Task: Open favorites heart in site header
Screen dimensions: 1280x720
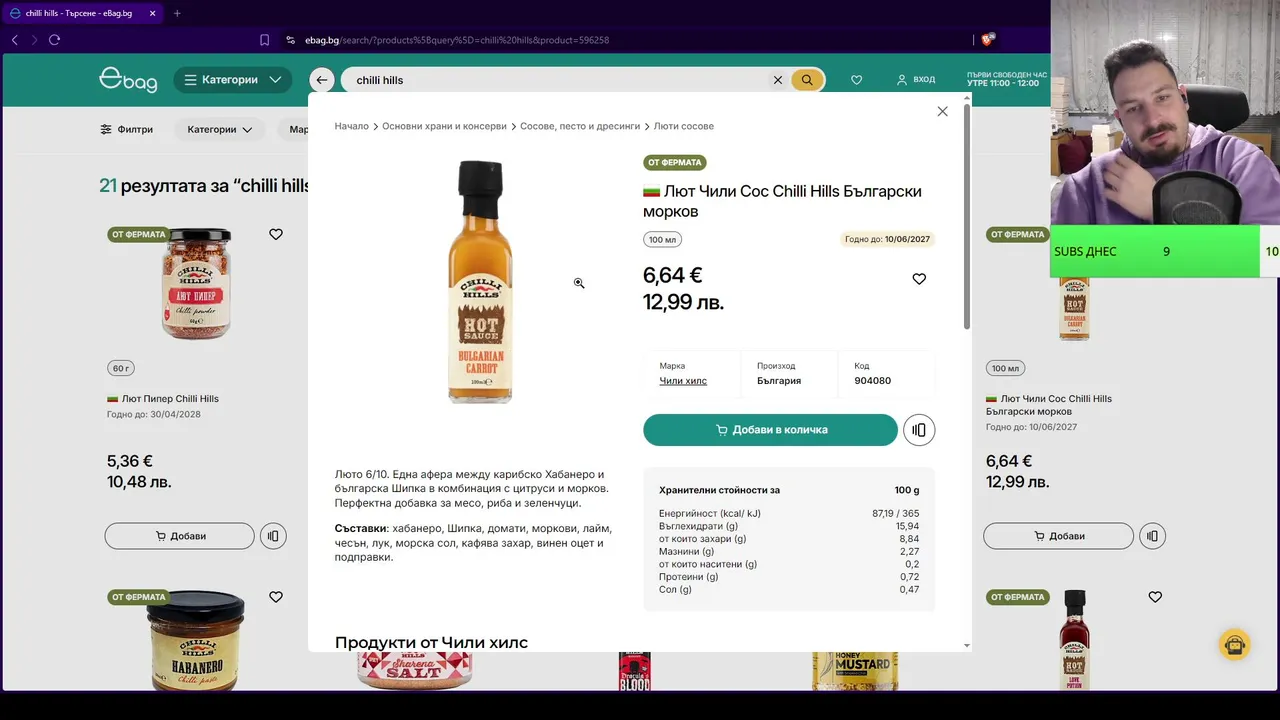Action: (856, 80)
